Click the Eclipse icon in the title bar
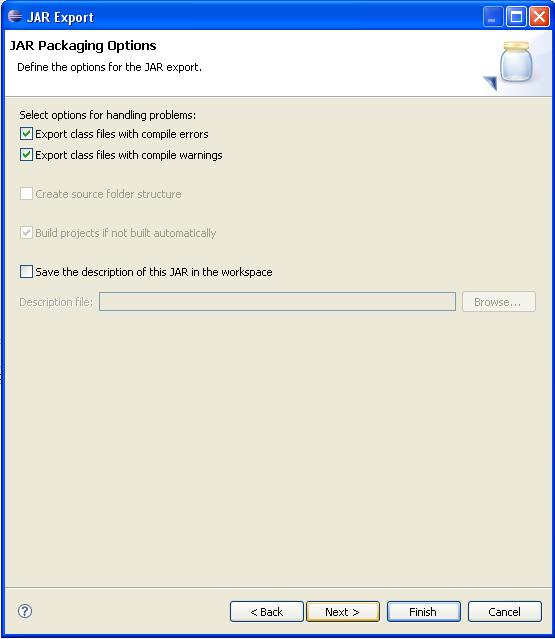The width and height of the screenshot is (555, 639). tap(15, 16)
